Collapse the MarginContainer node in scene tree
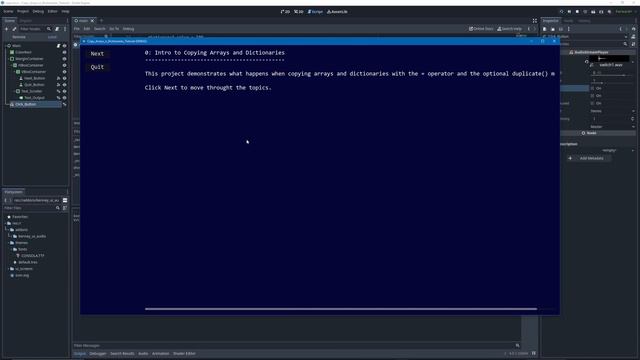Viewport: 640px width, 360px height. tap(8, 59)
